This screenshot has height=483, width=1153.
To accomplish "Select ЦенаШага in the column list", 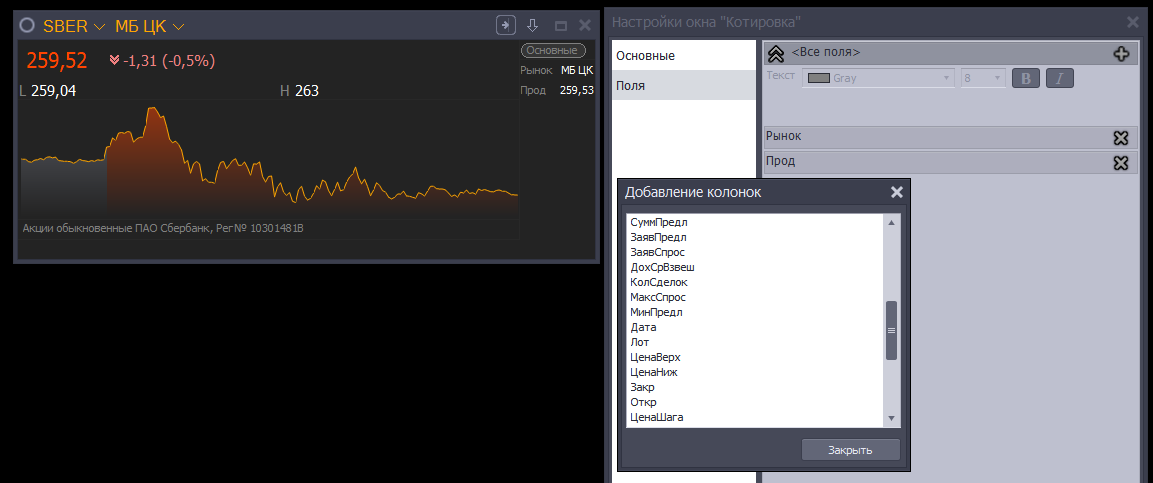I will coord(657,417).
